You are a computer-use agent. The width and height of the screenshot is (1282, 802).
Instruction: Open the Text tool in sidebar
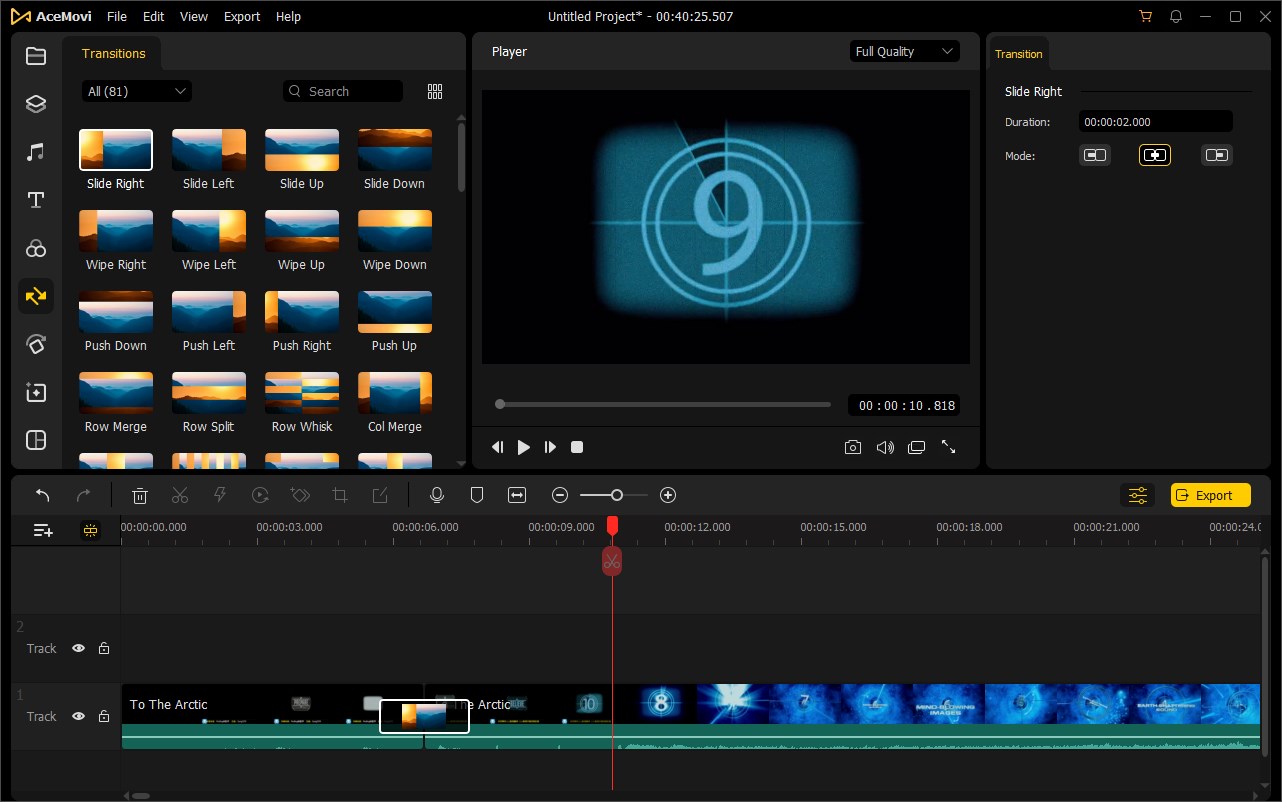tap(36, 200)
